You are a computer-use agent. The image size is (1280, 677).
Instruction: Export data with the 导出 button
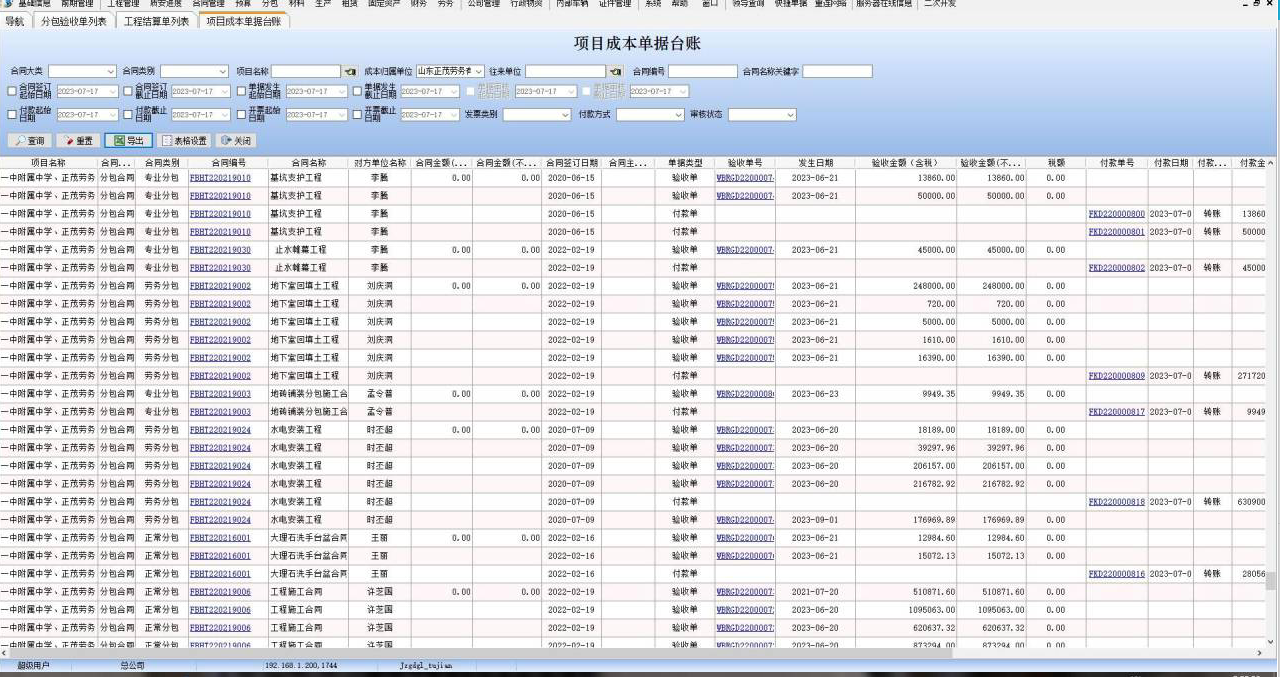tap(129, 141)
